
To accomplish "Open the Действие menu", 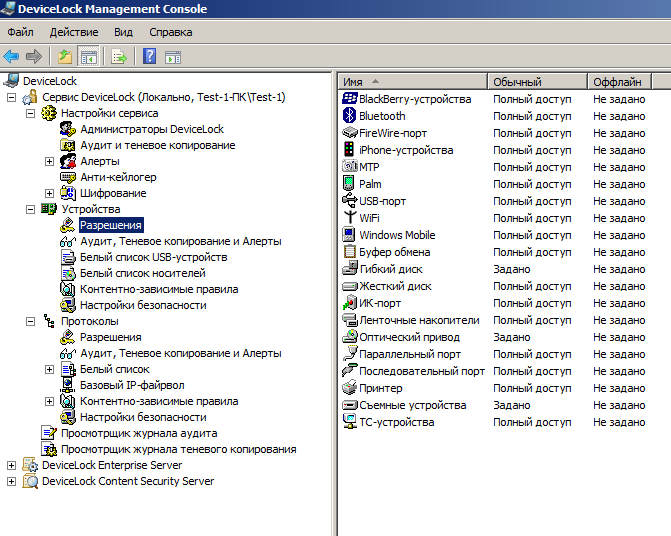I will pyautogui.click(x=74, y=32).
